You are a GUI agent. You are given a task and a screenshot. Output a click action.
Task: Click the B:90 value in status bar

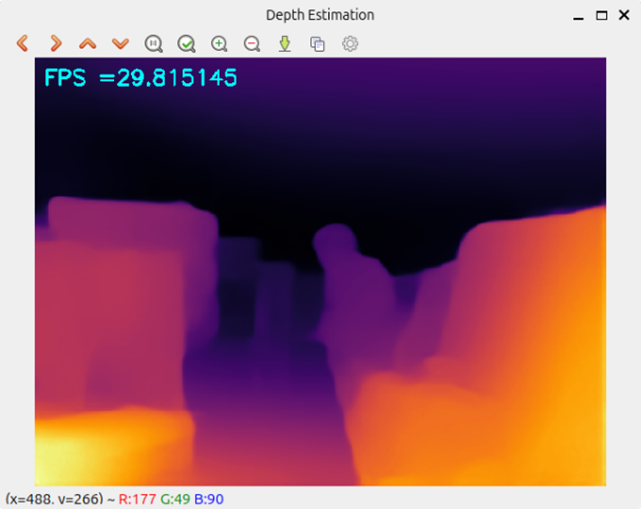pos(209,499)
